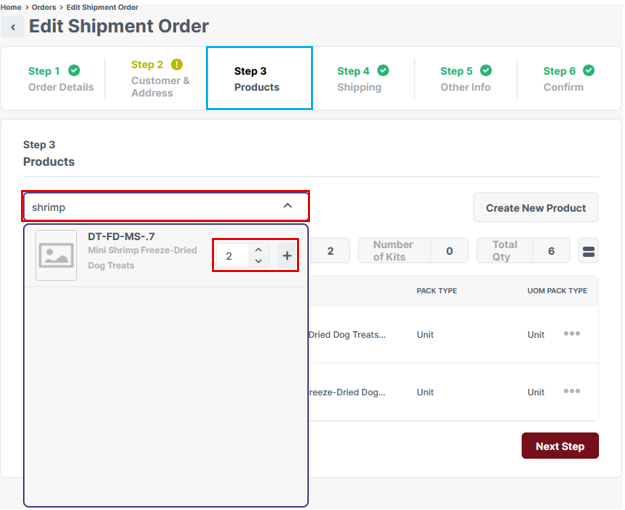Collapse the shrimp product search dropdown
Screen dimensions: 625x510
click(288, 206)
